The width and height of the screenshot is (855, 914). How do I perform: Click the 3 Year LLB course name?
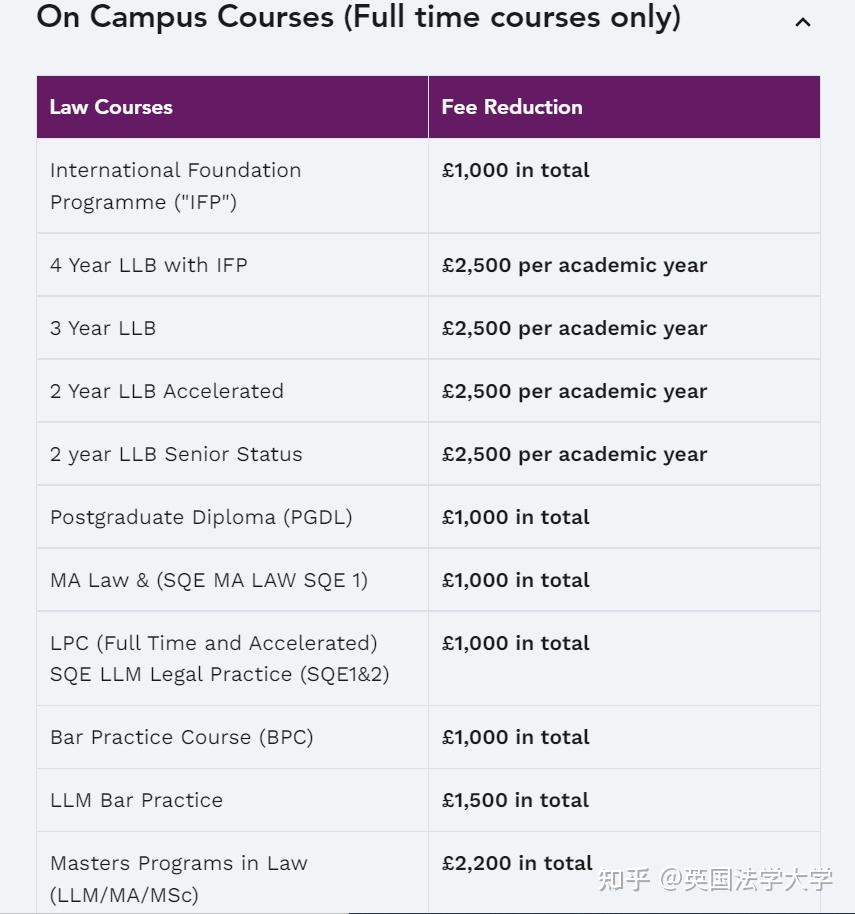[103, 328]
